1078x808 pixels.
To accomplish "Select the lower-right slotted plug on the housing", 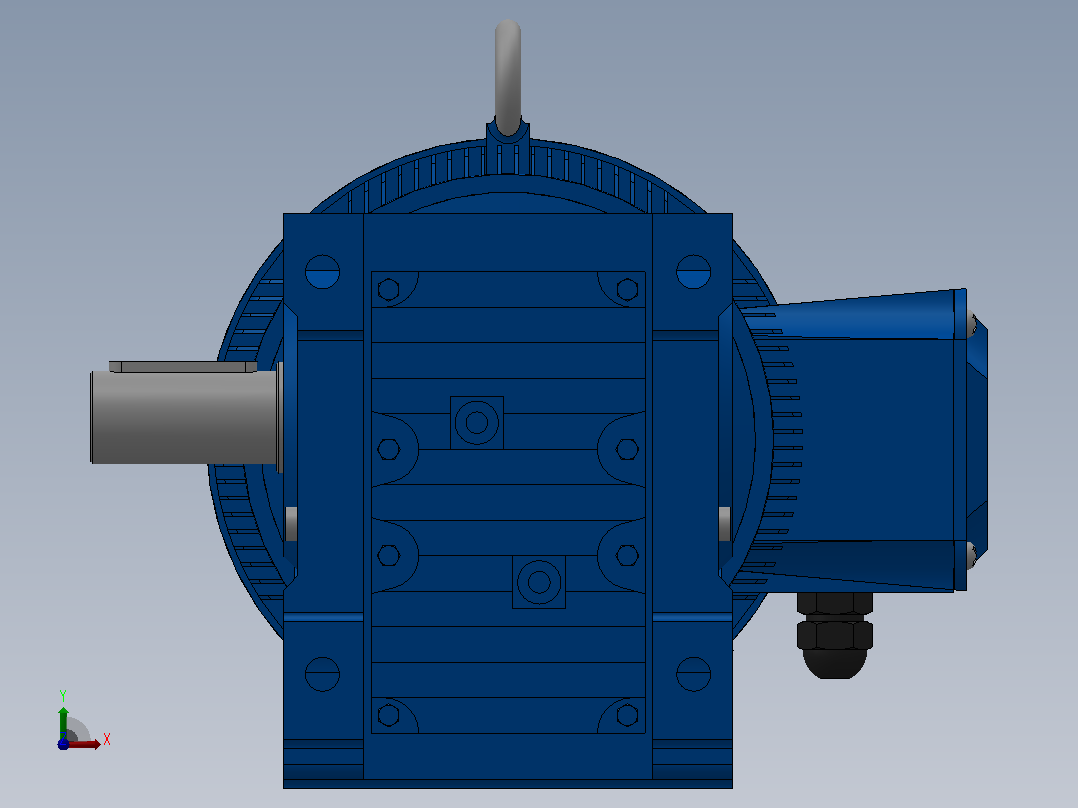I will click(x=694, y=674).
